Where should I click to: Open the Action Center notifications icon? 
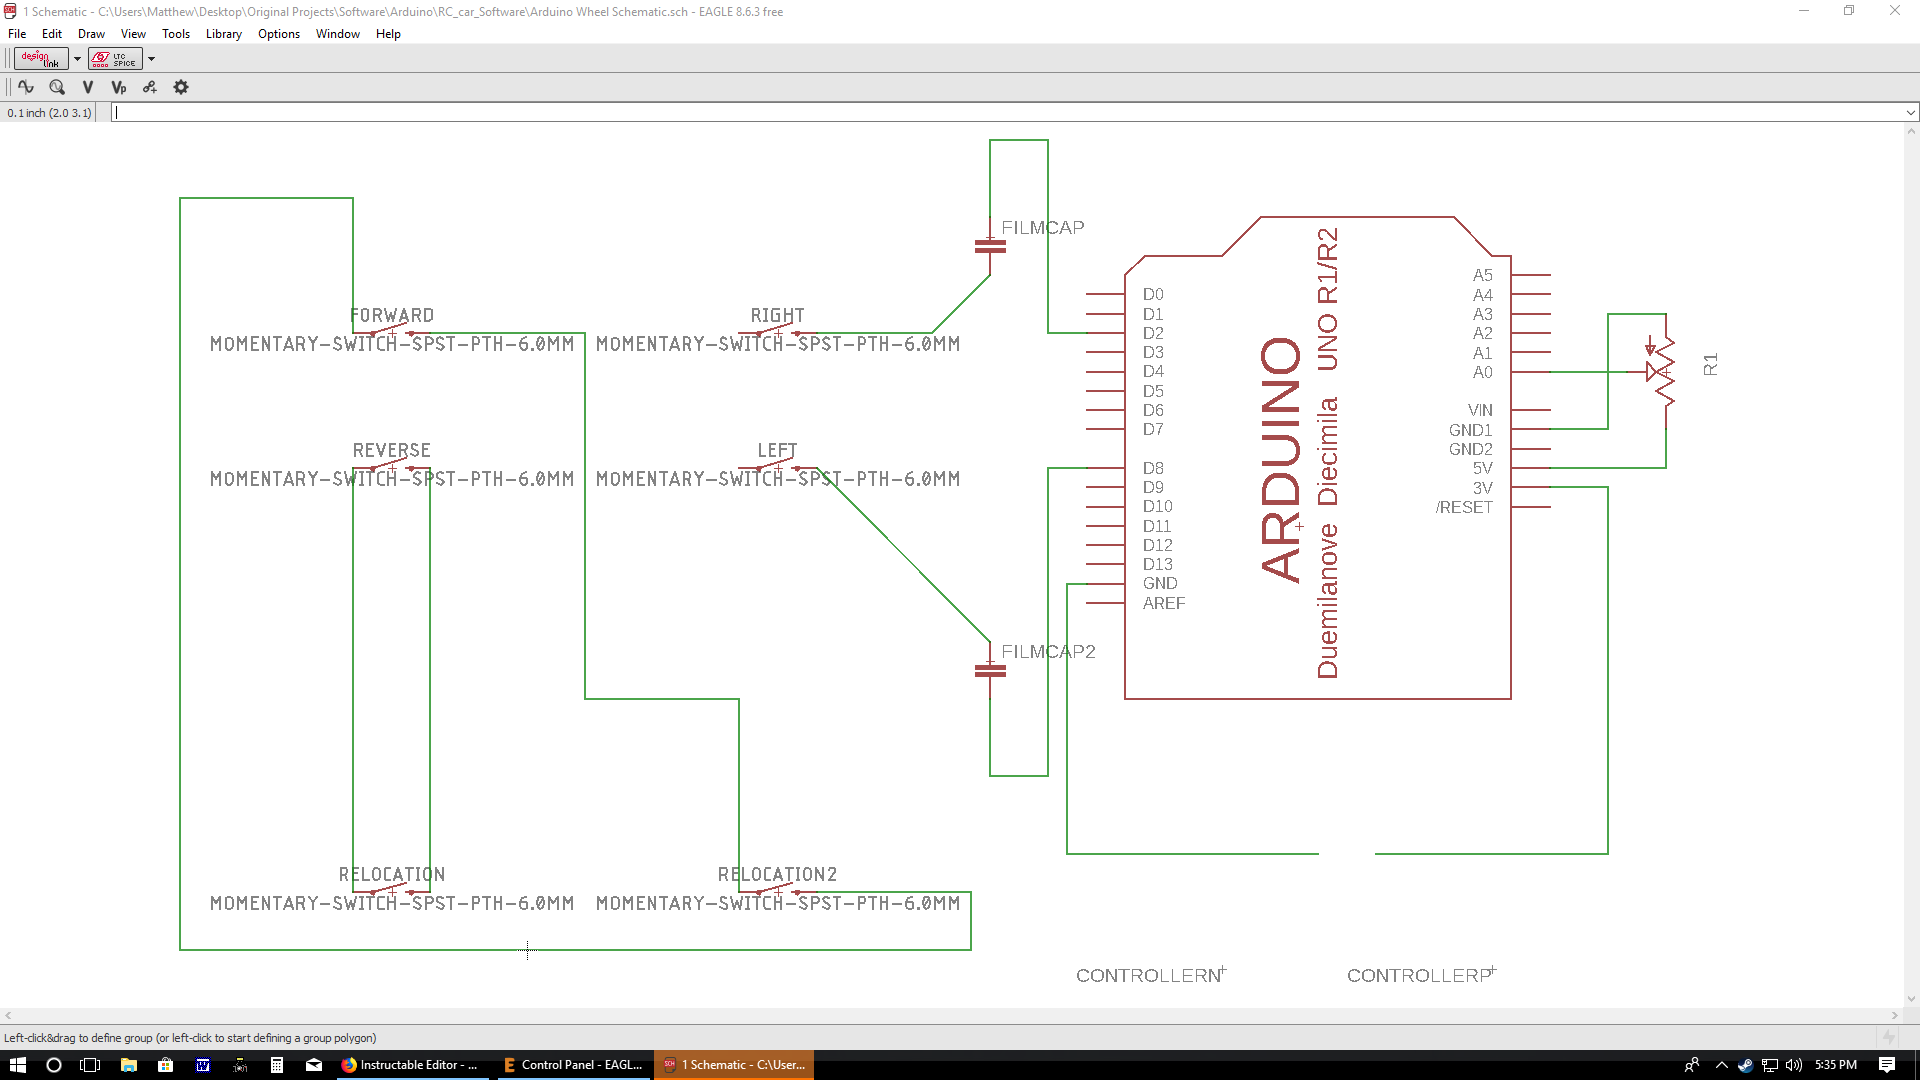(x=1887, y=1065)
